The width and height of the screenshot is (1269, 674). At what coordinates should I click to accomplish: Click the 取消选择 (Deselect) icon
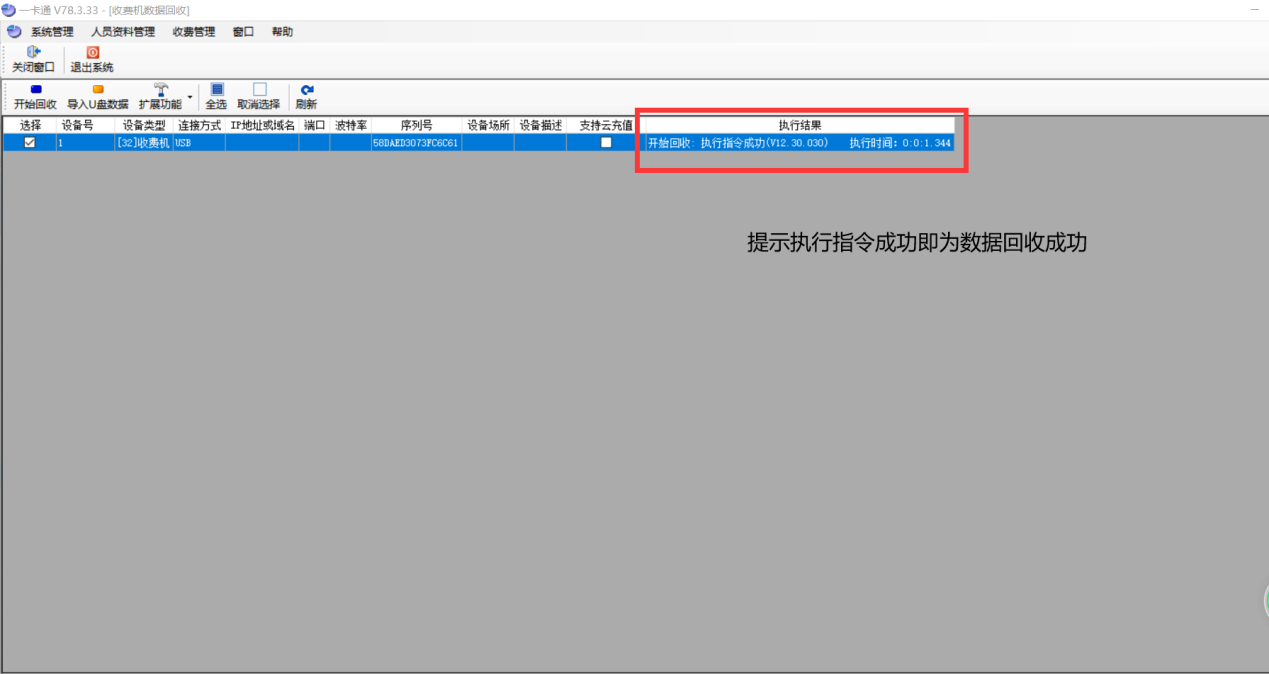point(258,90)
